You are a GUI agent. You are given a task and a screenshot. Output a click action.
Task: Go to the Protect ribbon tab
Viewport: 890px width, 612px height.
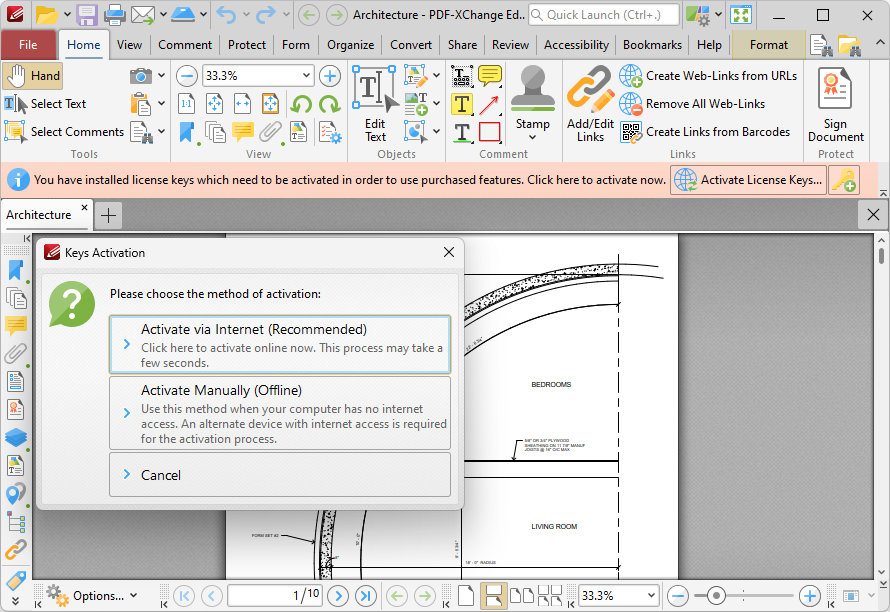[x=247, y=45]
